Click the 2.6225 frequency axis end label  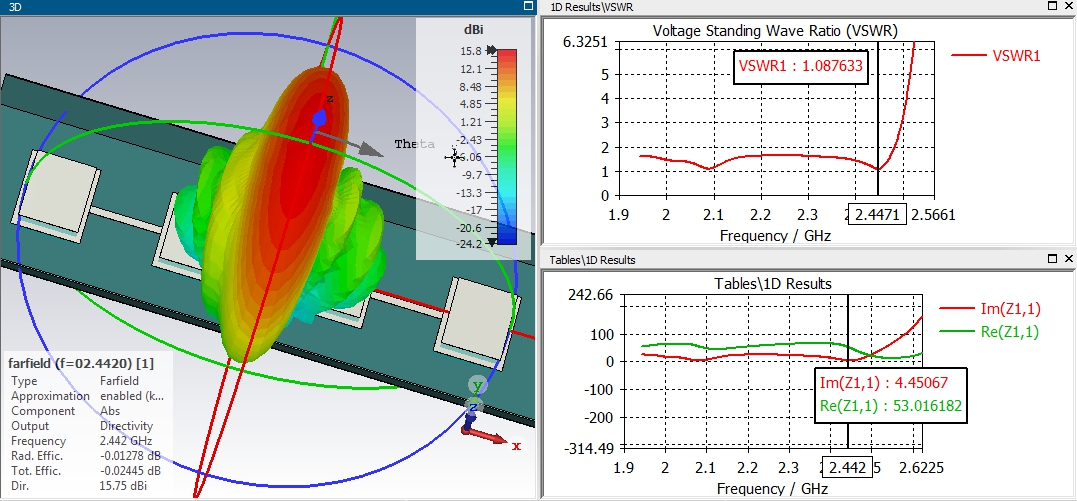921,467
